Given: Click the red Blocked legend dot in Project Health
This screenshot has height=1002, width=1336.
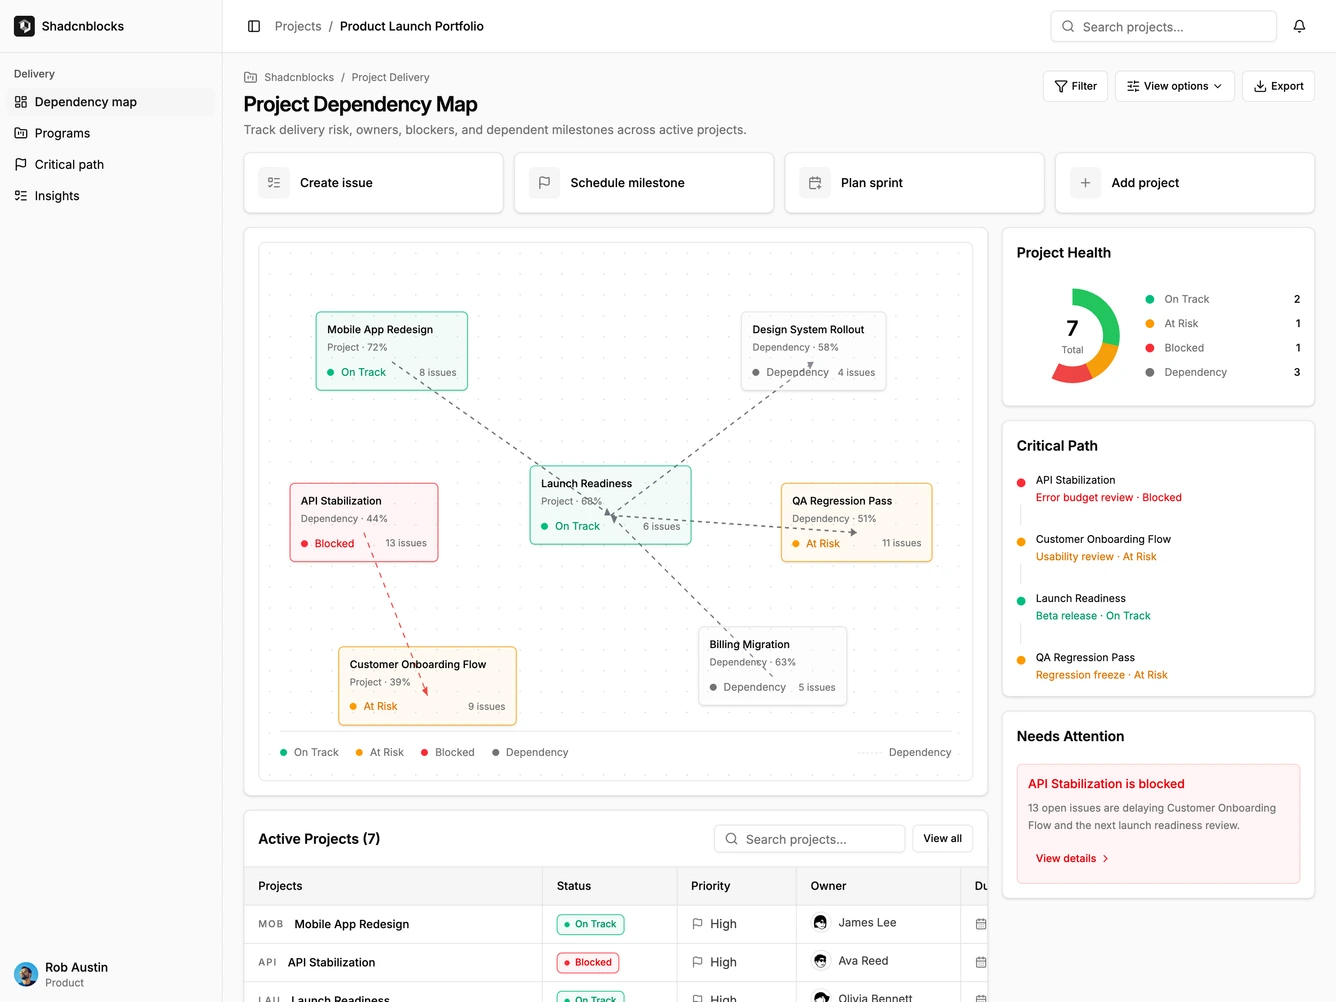Looking at the screenshot, I should click(1150, 348).
